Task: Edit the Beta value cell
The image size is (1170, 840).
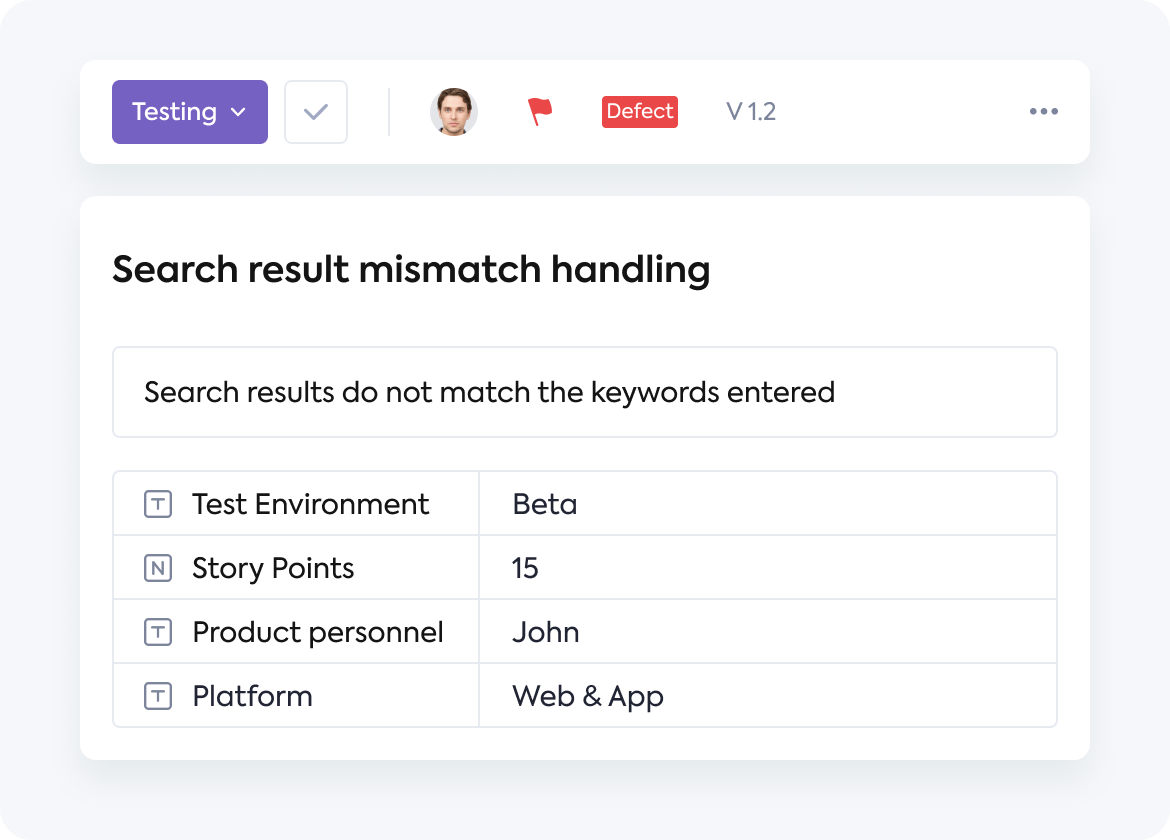Action: [x=768, y=504]
